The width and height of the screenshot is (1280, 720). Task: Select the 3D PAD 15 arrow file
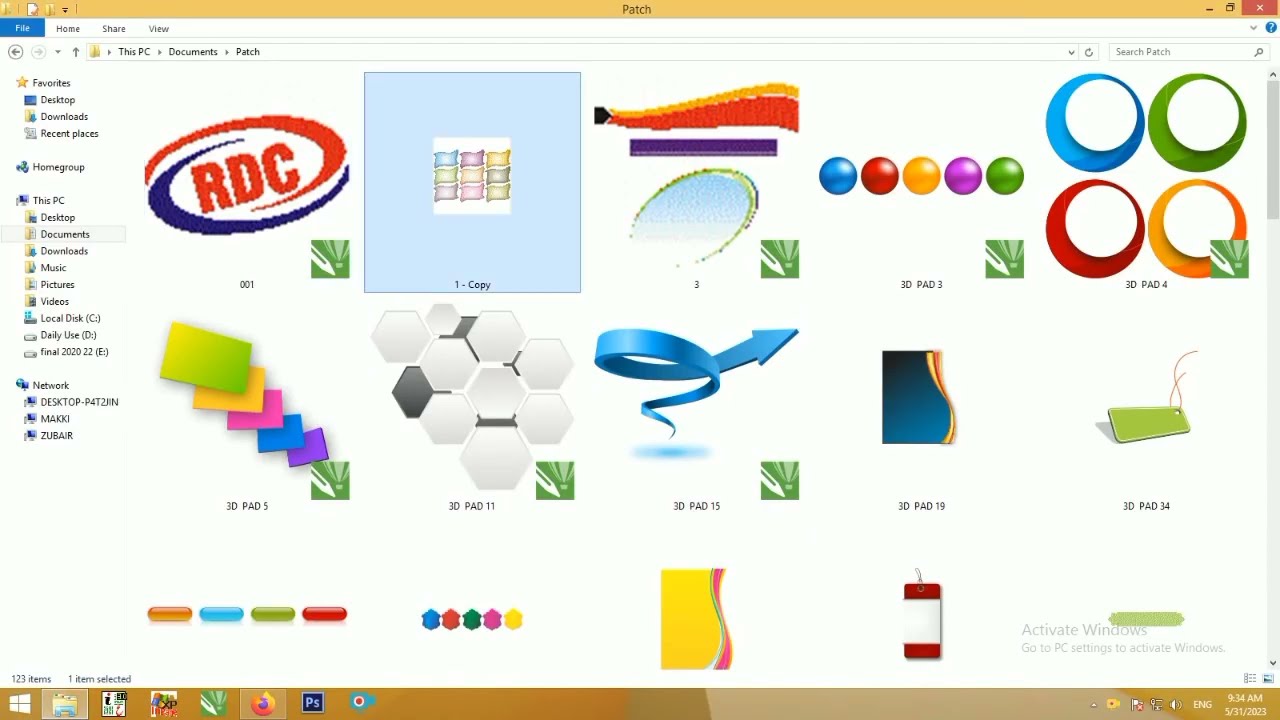pyautogui.click(x=697, y=404)
